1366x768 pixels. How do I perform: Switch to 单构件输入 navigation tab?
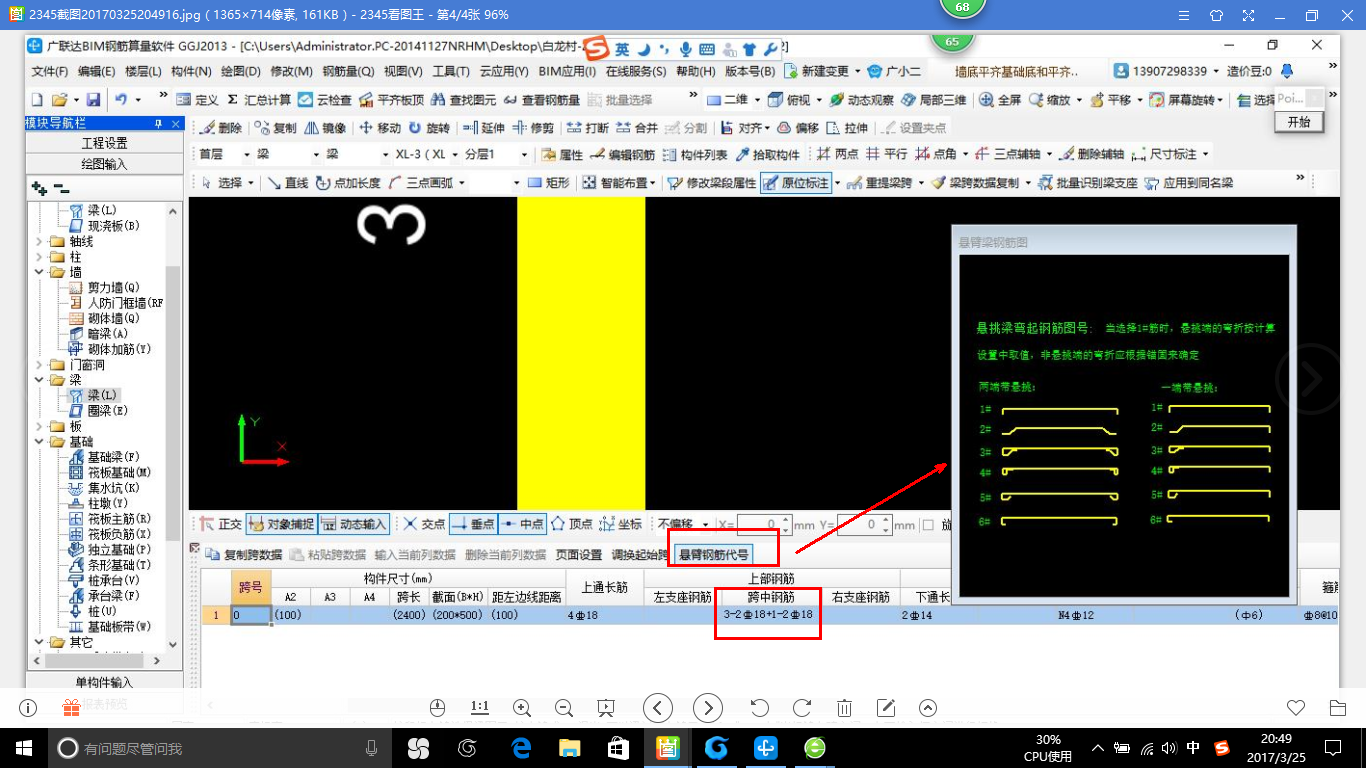point(104,682)
